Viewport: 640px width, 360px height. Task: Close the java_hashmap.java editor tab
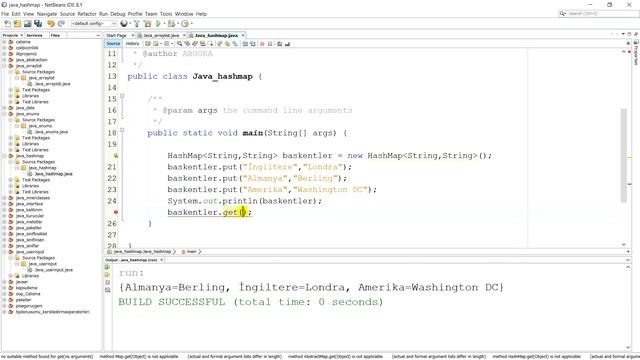point(243,36)
